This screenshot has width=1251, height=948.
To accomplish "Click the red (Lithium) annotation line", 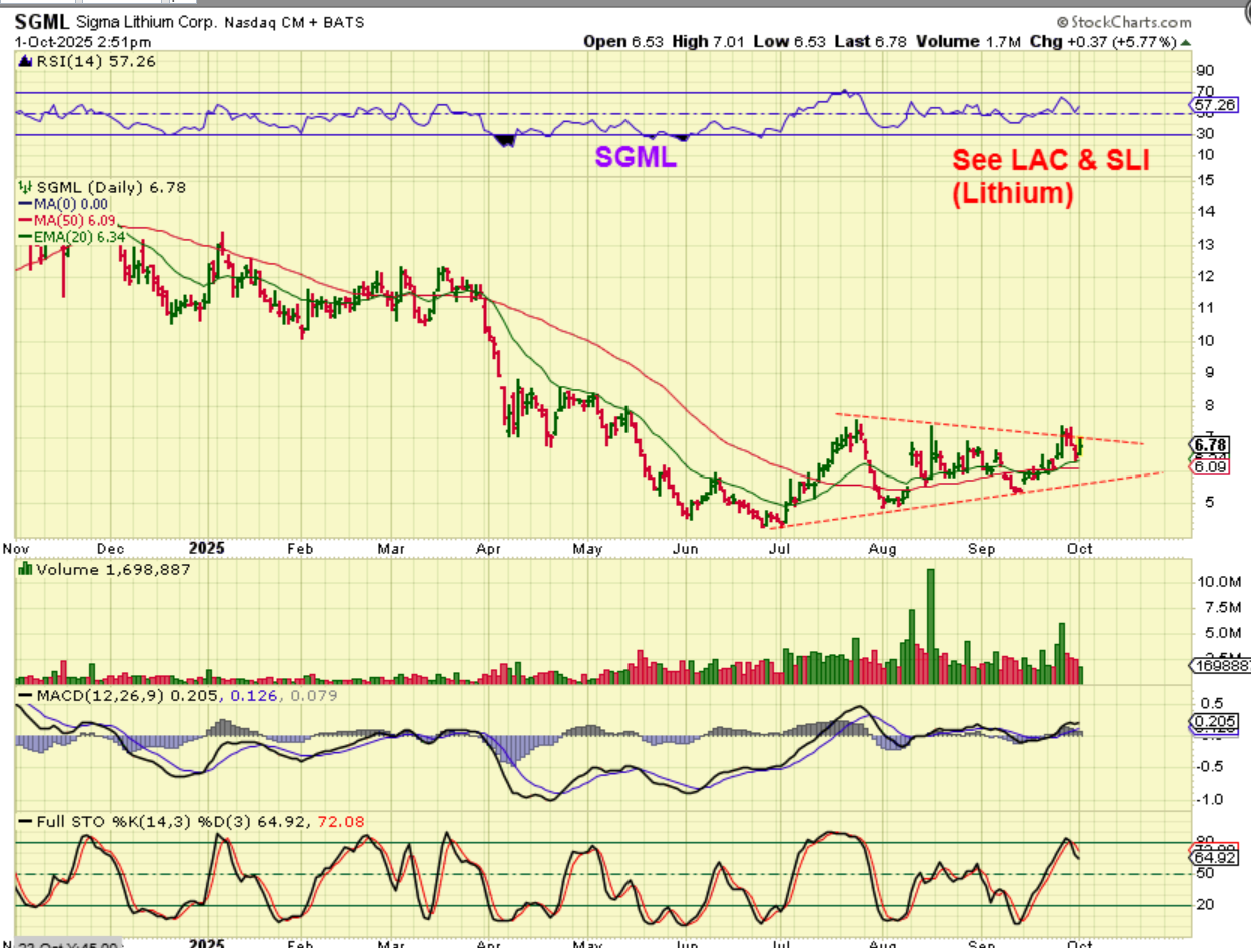I will tap(1012, 194).
